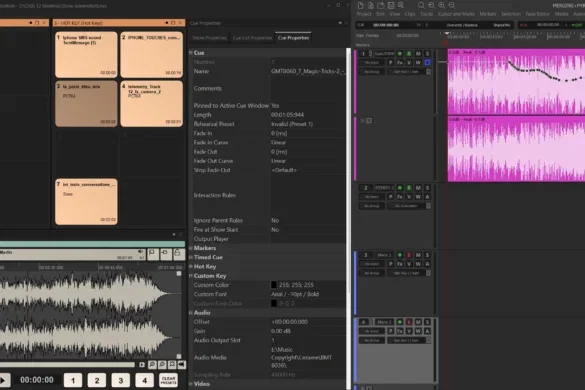The image size is (585, 390).
Task: Select rehearsal preset button 3
Action: coord(121,380)
